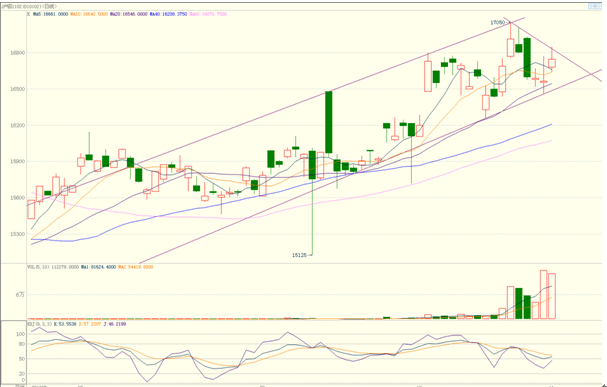Image resolution: width=607 pixels, height=387 pixels.
Task: Click the 15126 low price label
Action: click(x=299, y=255)
